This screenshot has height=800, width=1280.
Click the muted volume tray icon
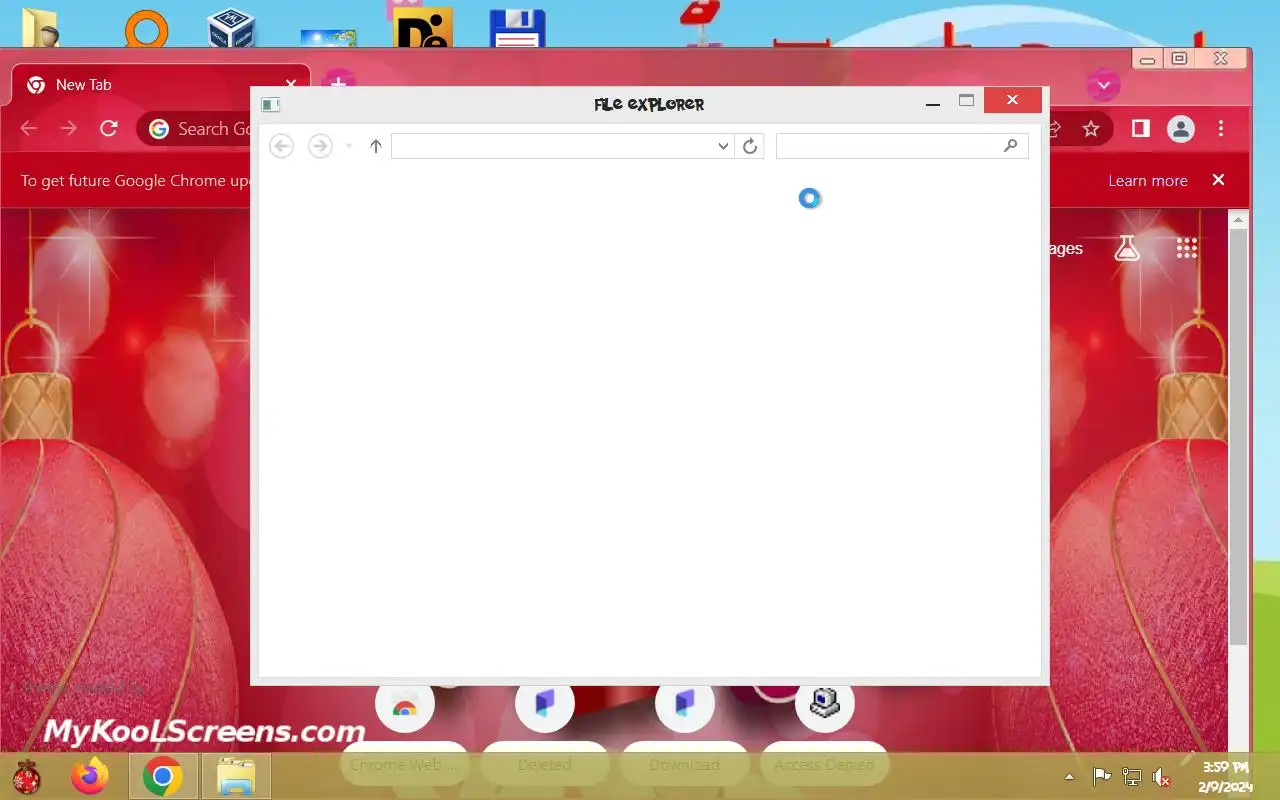point(1162,776)
